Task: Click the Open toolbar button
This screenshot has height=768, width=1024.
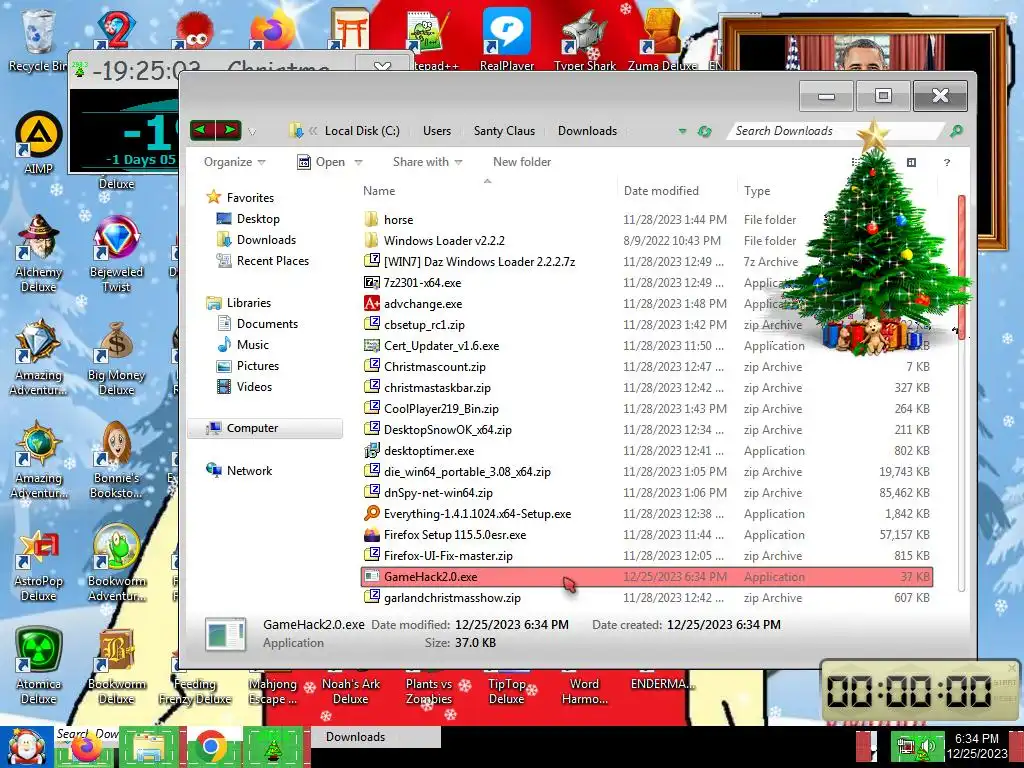Action: tap(321, 162)
